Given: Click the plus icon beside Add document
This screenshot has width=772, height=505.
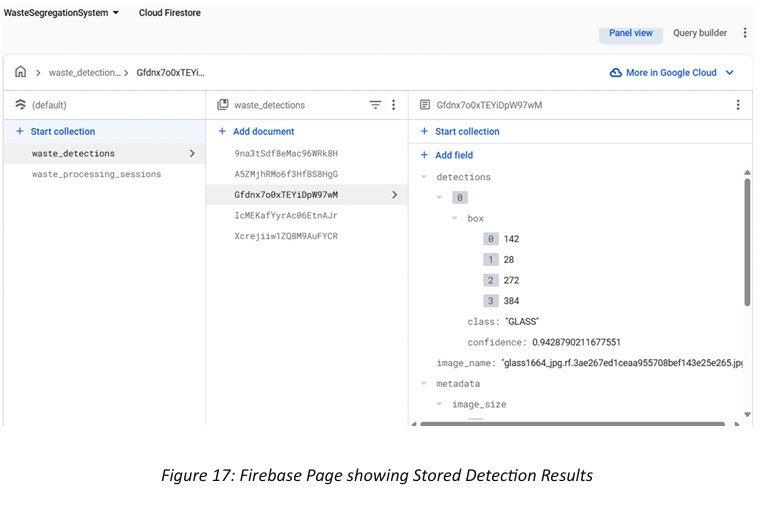Looking at the screenshot, I should tap(222, 131).
